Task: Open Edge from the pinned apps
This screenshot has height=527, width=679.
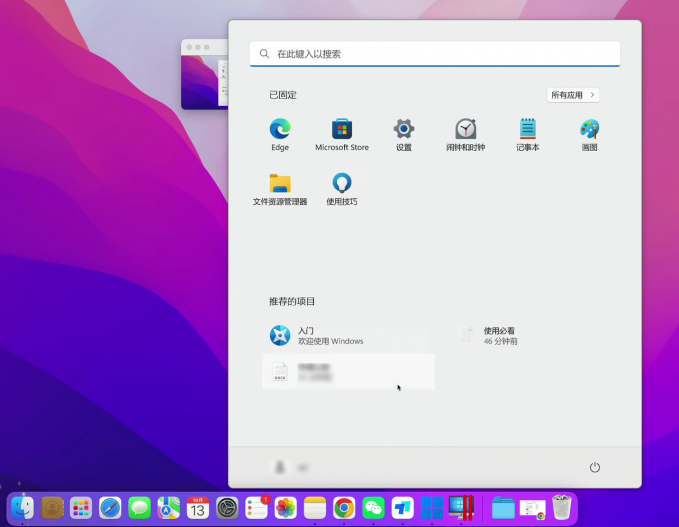Action: pos(280,134)
